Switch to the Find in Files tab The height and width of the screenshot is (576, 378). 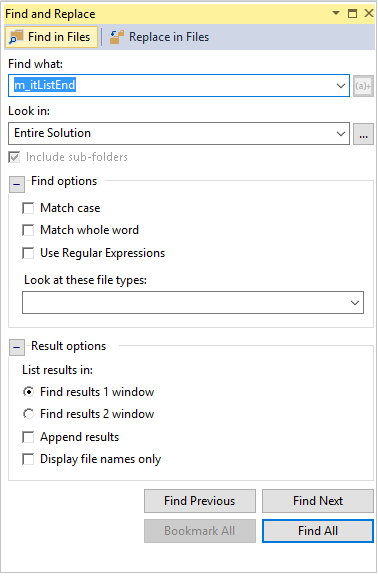pyautogui.click(x=51, y=37)
